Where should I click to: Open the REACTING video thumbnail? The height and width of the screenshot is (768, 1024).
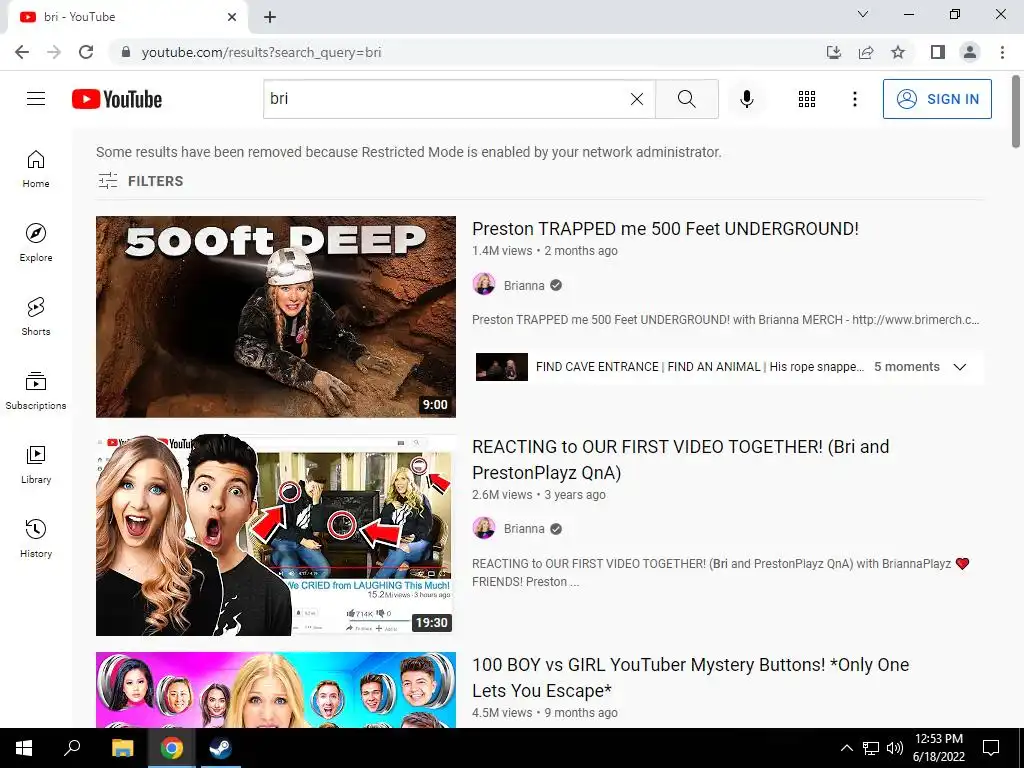click(276, 535)
